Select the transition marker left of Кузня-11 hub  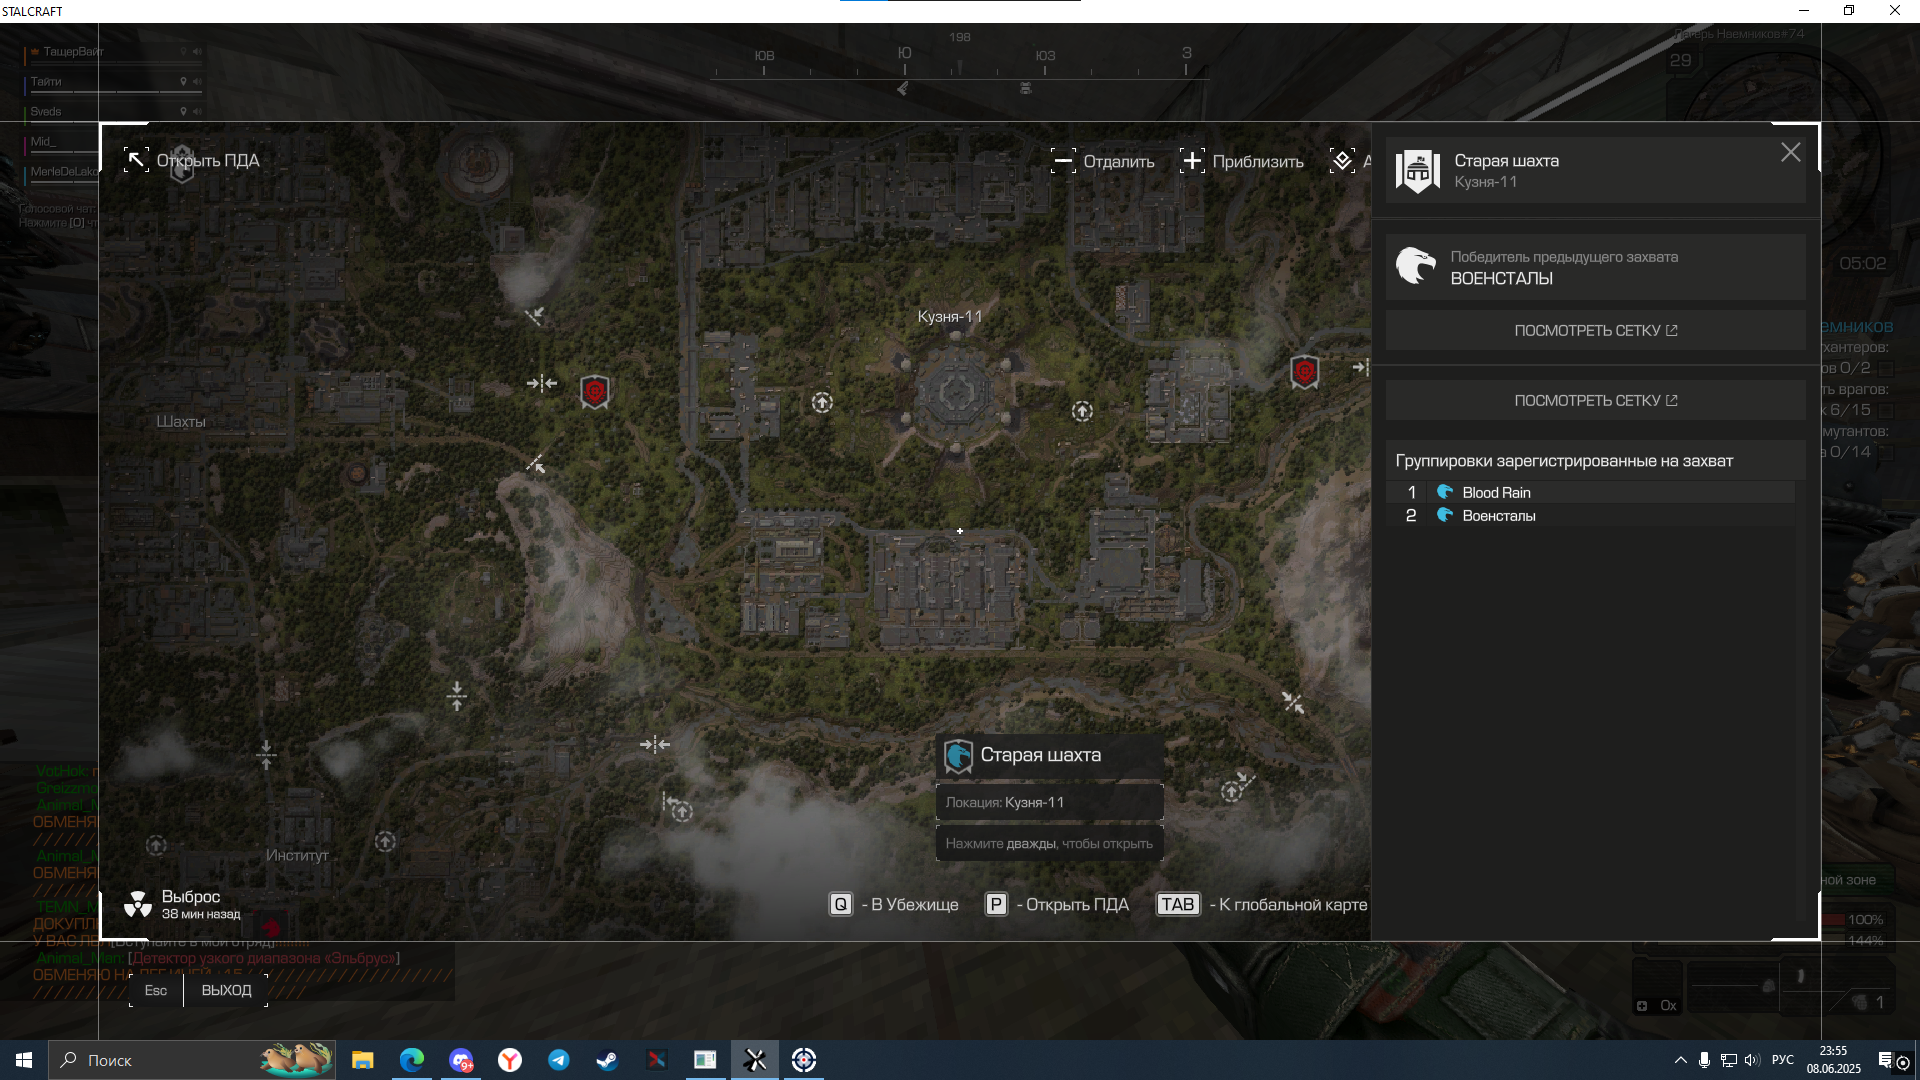(822, 403)
